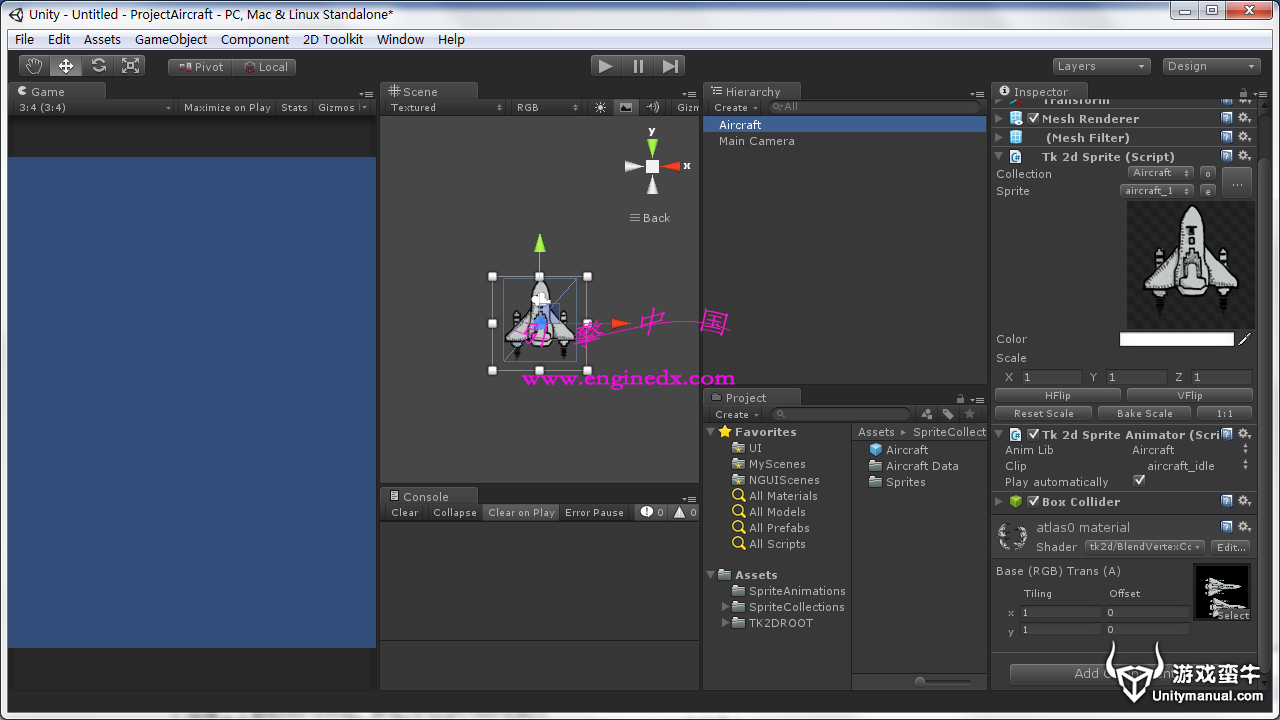This screenshot has width=1280, height=720.
Task: Click the Step frame button
Action: [x=670, y=66]
